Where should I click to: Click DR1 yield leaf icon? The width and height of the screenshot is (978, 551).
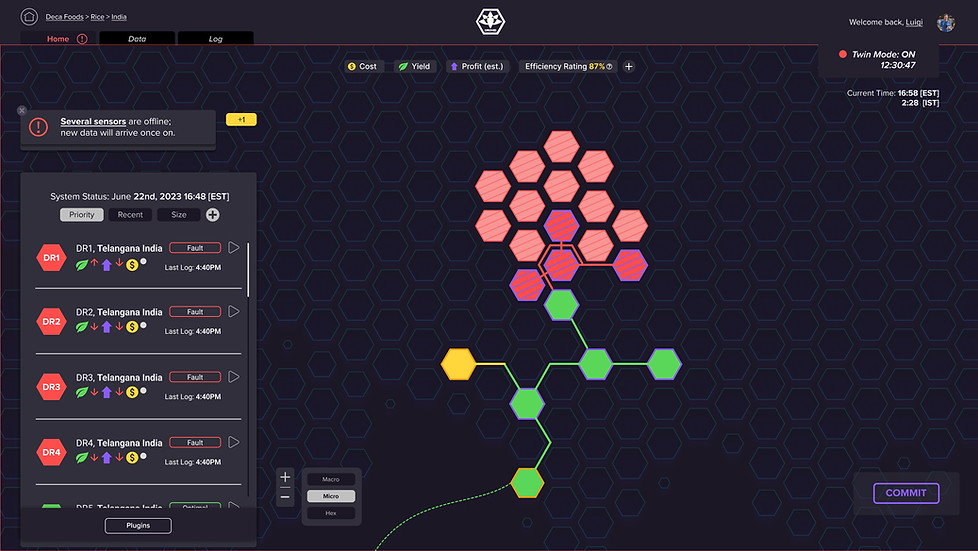82,265
